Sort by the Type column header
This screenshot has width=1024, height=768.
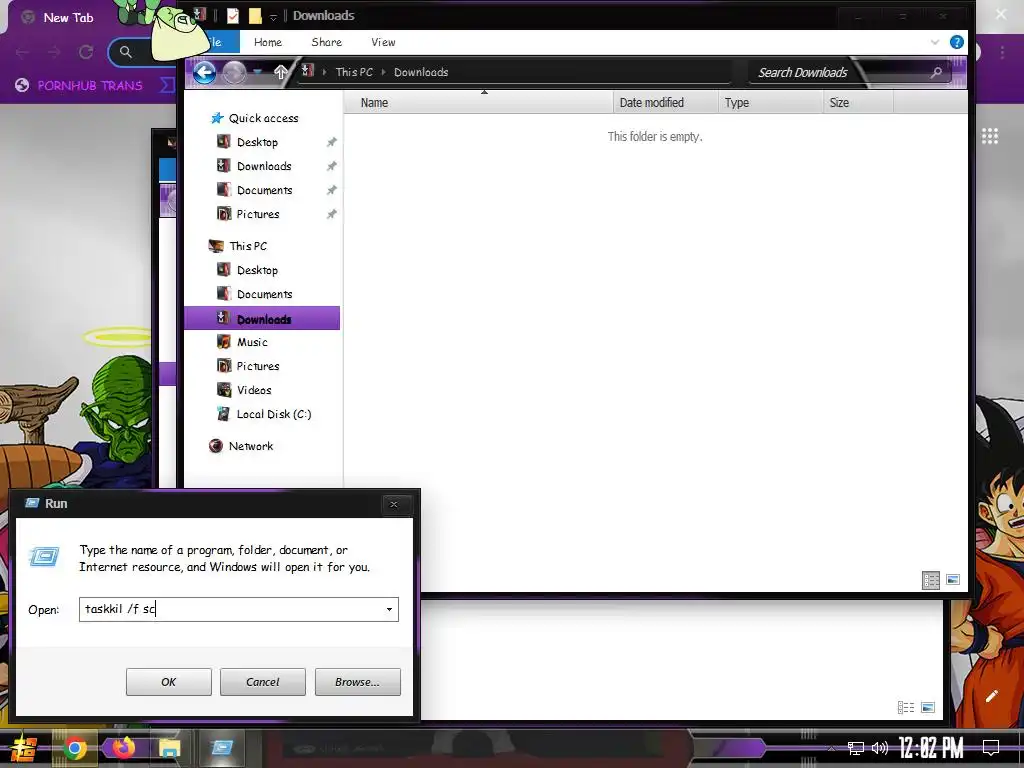click(770, 103)
